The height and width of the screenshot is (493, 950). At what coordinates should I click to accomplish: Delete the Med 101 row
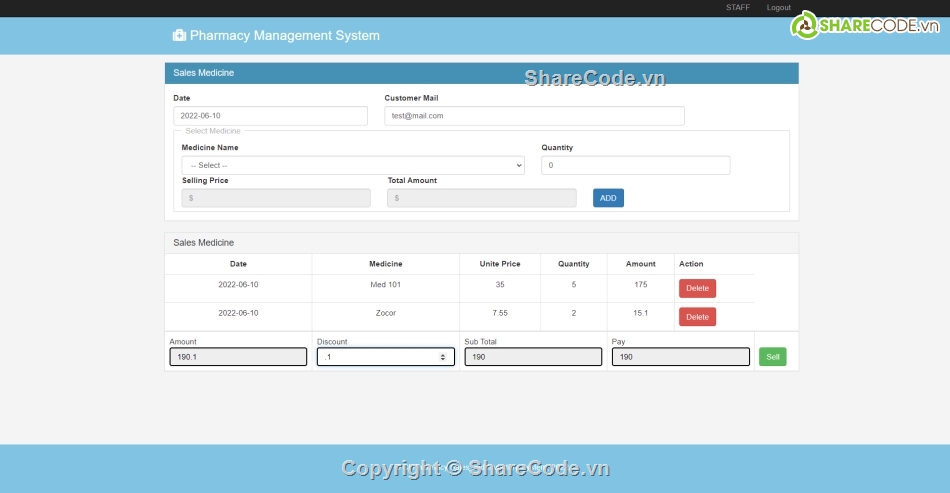[697, 288]
